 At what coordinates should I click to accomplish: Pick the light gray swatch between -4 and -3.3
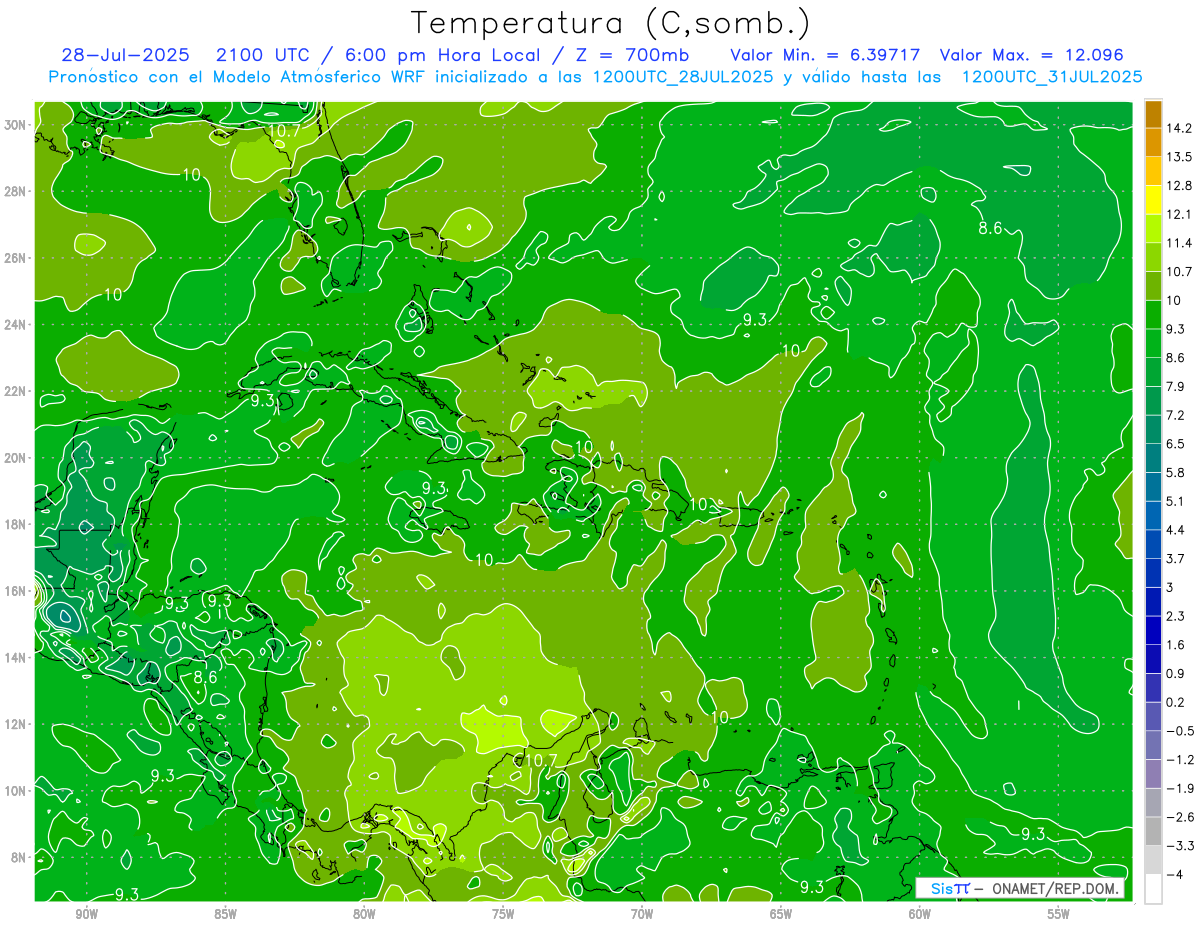coord(1153,861)
